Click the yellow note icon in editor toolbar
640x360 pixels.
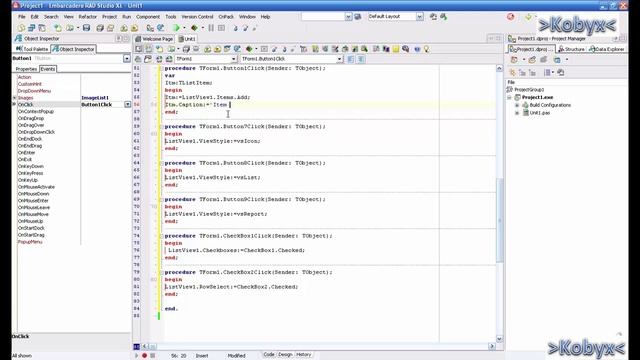click(x=396, y=49)
